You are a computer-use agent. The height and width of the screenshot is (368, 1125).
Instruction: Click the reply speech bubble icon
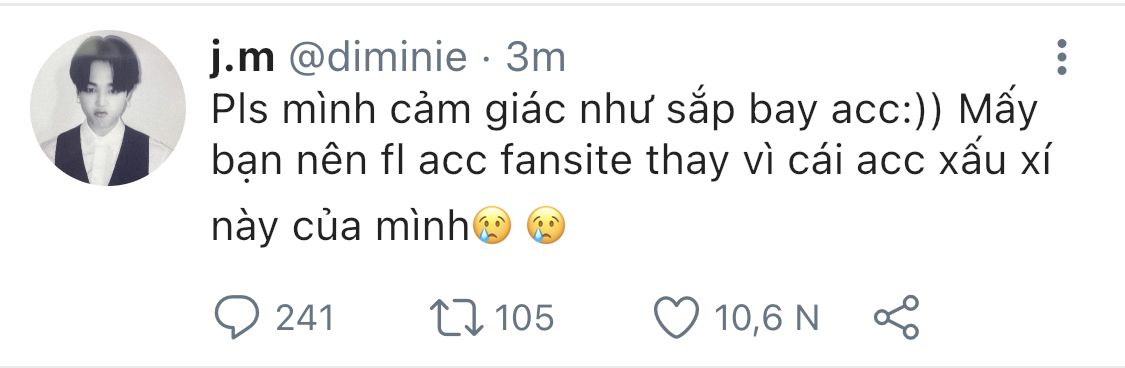click(x=237, y=317)
